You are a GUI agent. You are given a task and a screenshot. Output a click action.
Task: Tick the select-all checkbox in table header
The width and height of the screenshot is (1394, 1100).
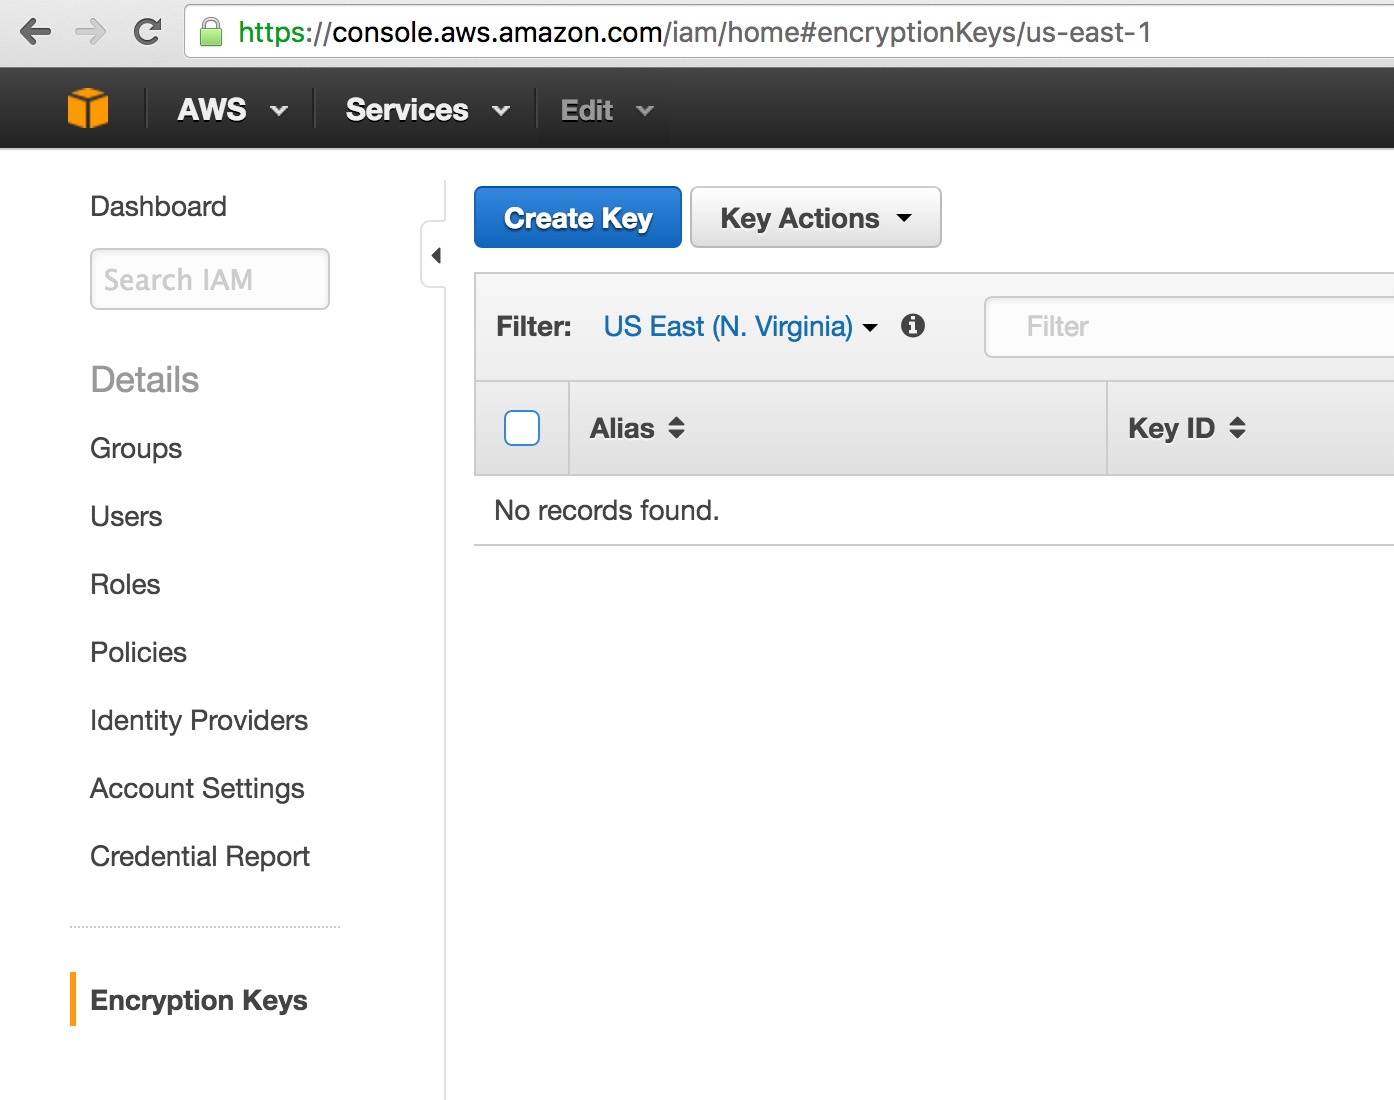[522, 428]
